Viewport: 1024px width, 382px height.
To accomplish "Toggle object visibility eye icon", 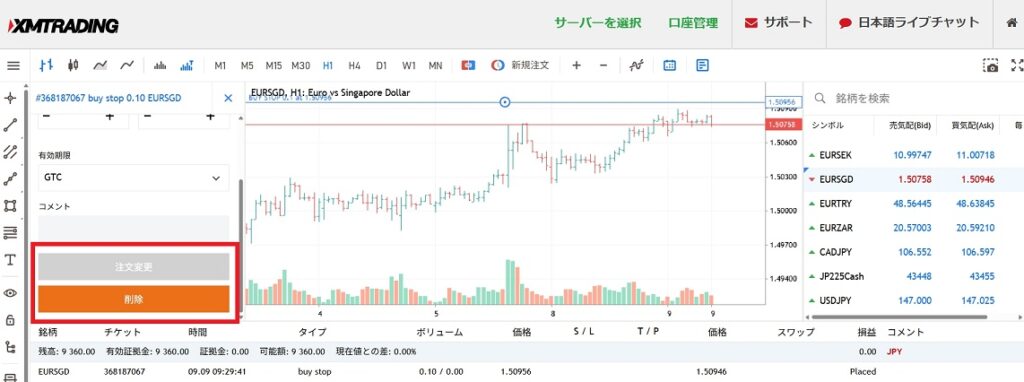I will (x=10, y=293).
